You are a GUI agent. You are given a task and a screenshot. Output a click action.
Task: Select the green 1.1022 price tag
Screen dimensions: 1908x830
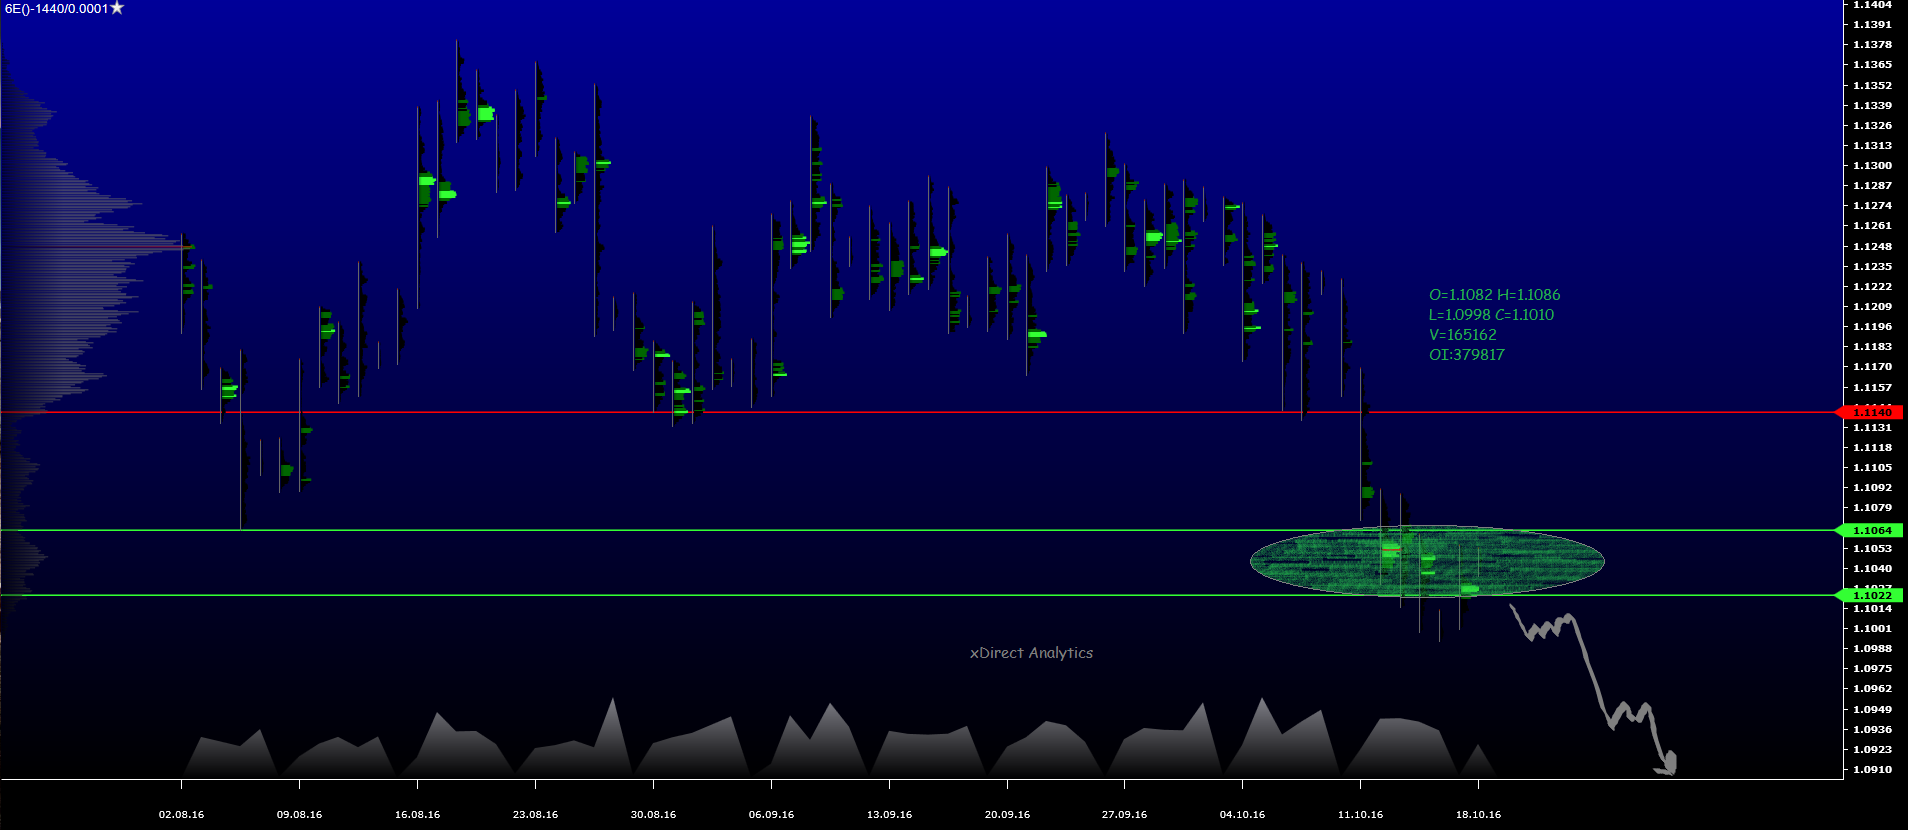(1871, 595)
